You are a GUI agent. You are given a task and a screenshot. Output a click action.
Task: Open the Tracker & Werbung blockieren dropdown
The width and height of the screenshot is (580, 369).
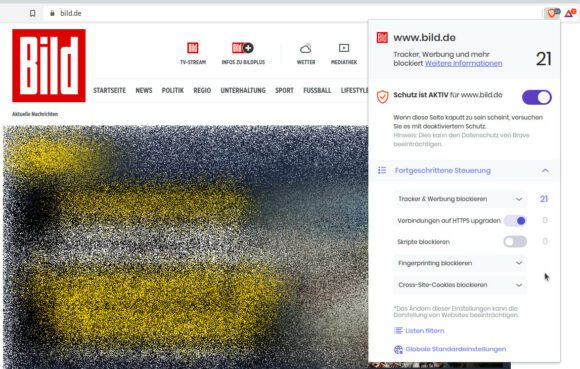[x=460, y=199]
